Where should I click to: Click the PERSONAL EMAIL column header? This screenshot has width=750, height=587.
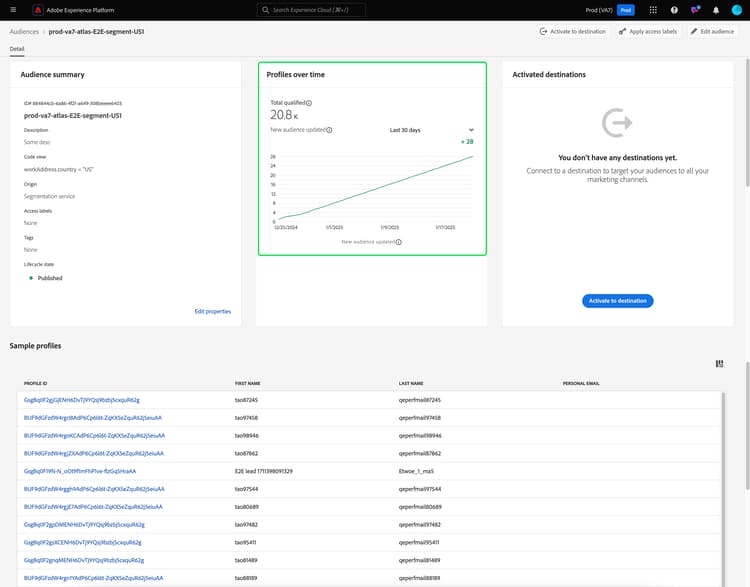pyautogui.click(x=581, y=383)
